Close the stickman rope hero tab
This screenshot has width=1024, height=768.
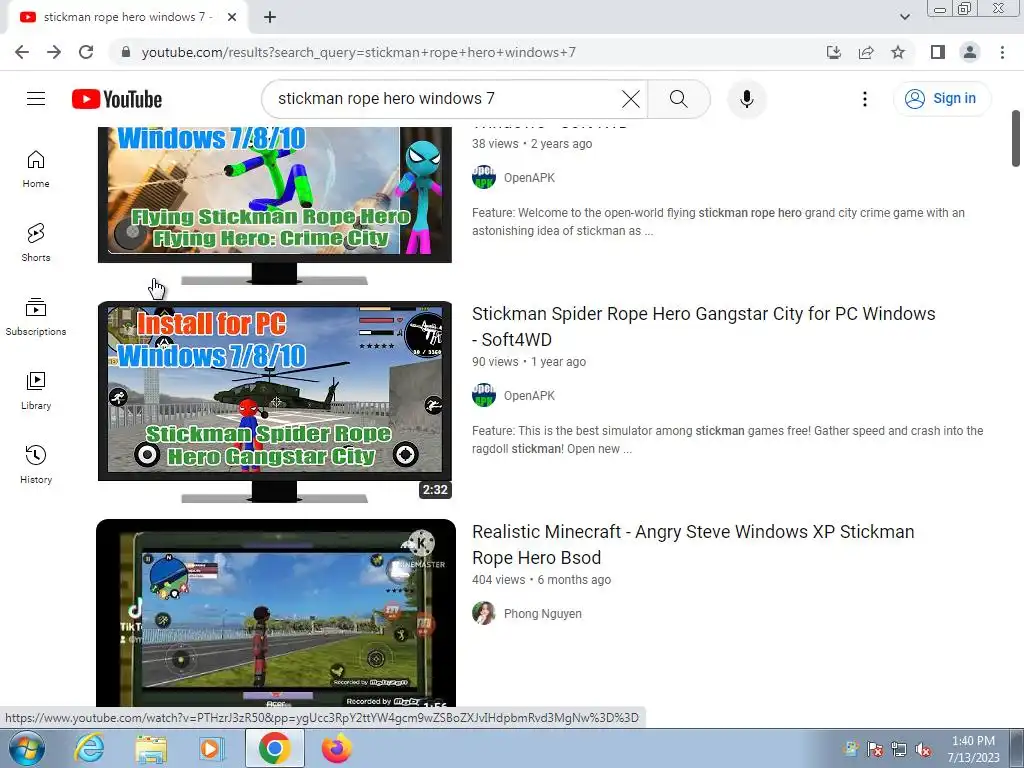tap(232, 18)
